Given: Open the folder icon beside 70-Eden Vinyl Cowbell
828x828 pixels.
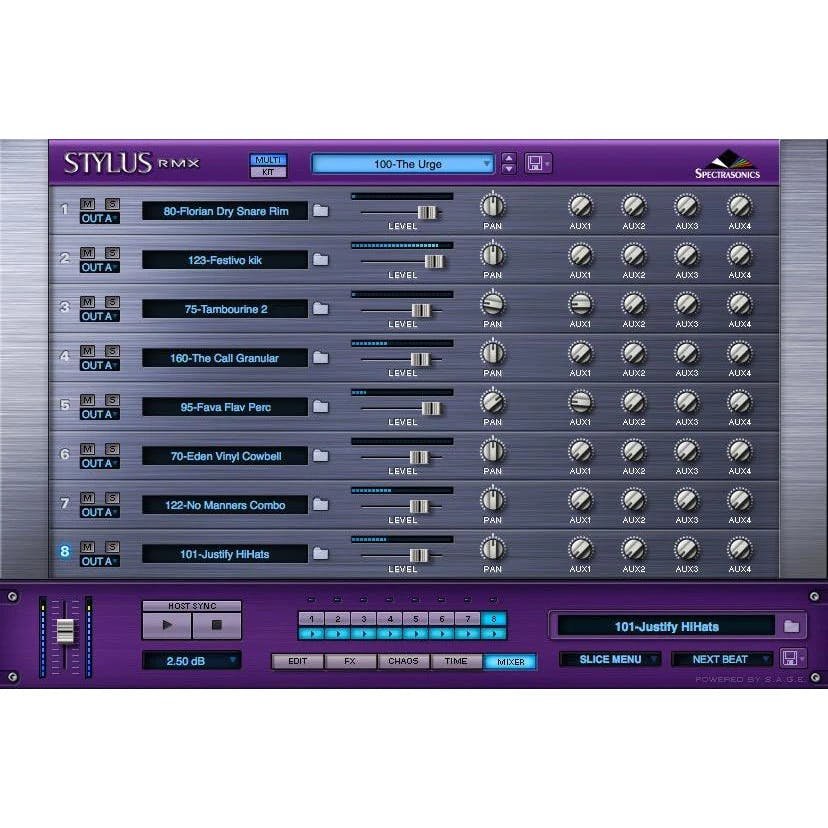Looking at the screenshot, I should 321,456.
